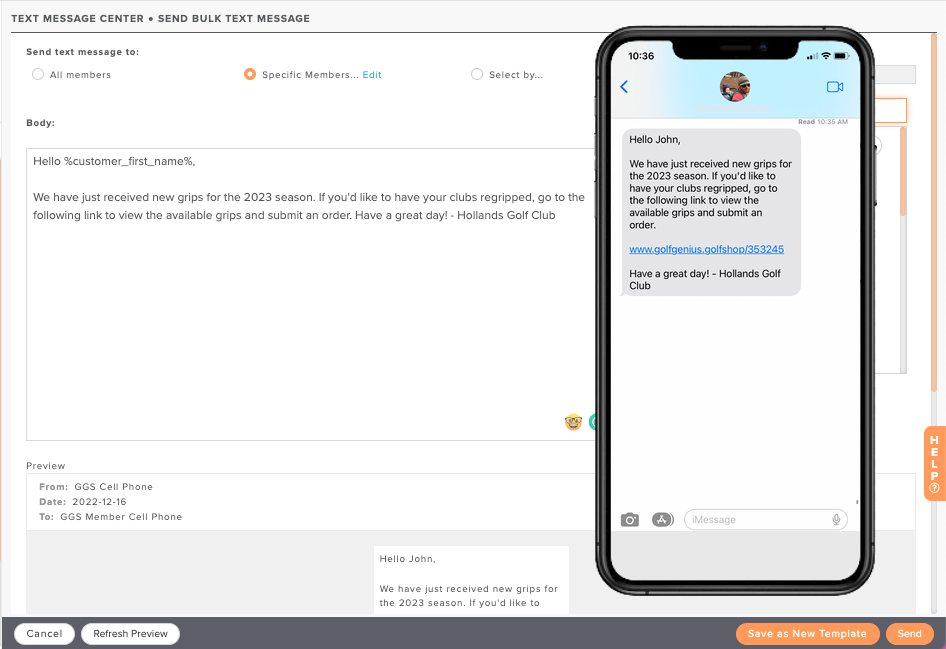This screenshot has height=649, width=946.
Task: Tap the back chevron in phone mockup
Action: 624,87
